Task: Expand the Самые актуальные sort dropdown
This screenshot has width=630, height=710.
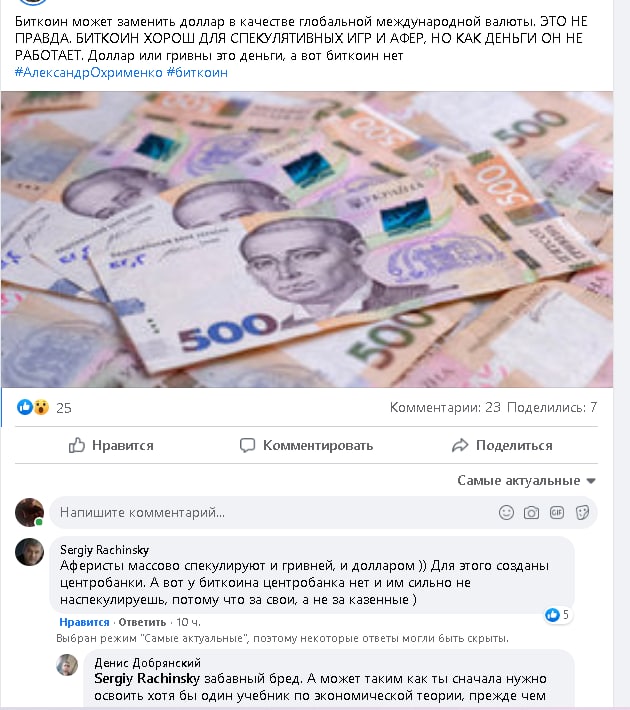Action: tap(526, 480)
